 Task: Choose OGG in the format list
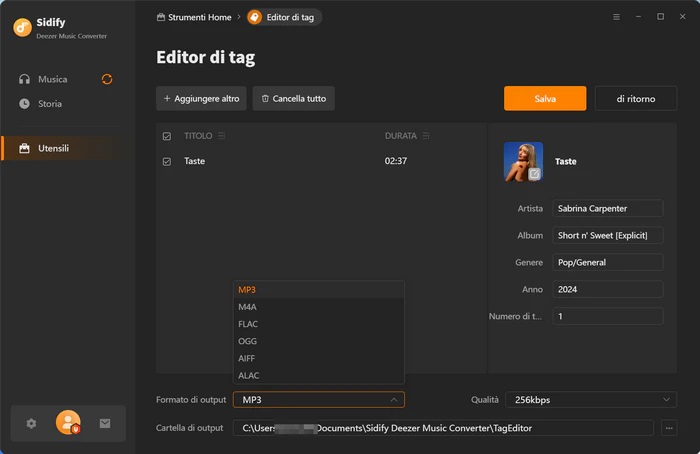point(319,341)
